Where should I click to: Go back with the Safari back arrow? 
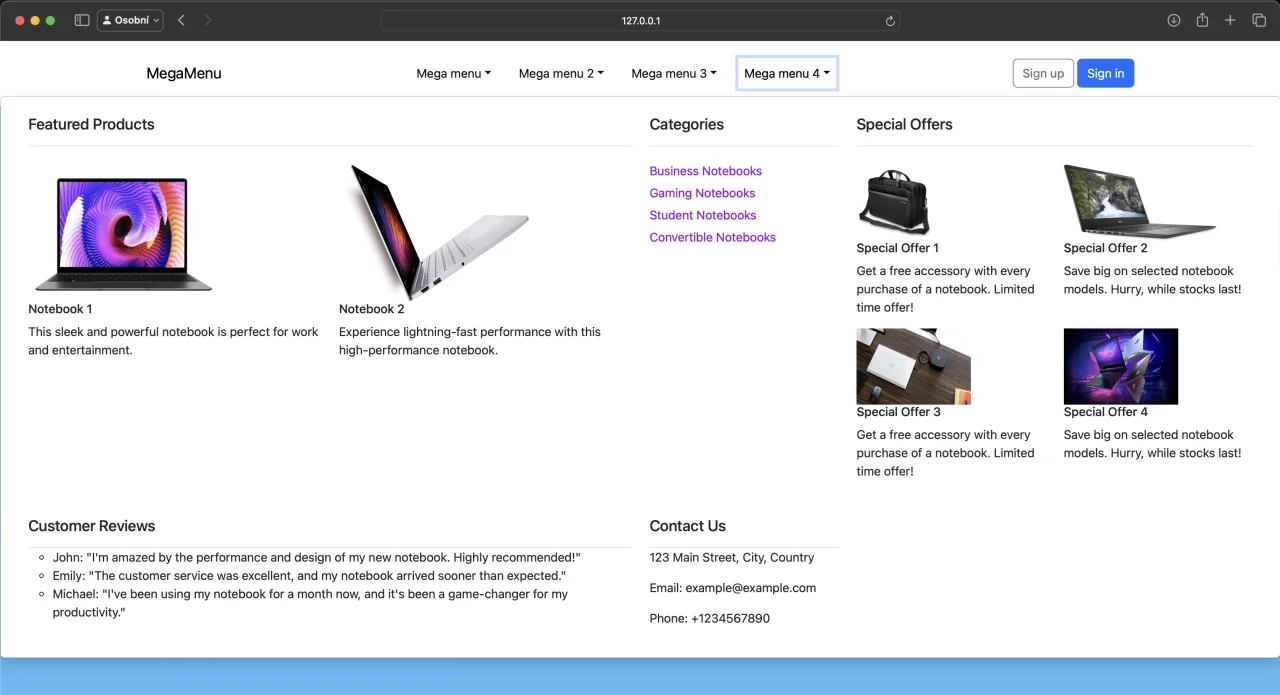tap(181, 20)
